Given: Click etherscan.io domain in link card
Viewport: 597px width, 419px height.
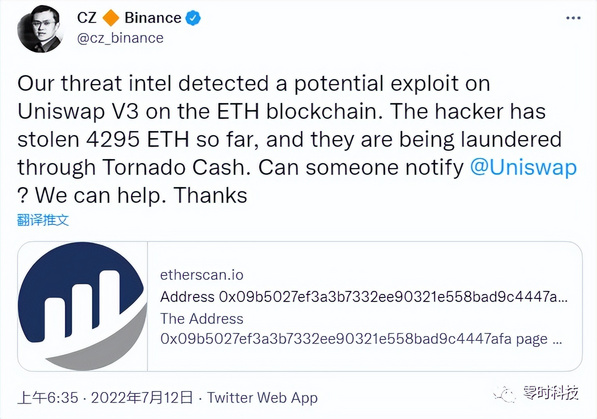Looking at the screenshot, I should pyautogui.click(x=202, y=275).
